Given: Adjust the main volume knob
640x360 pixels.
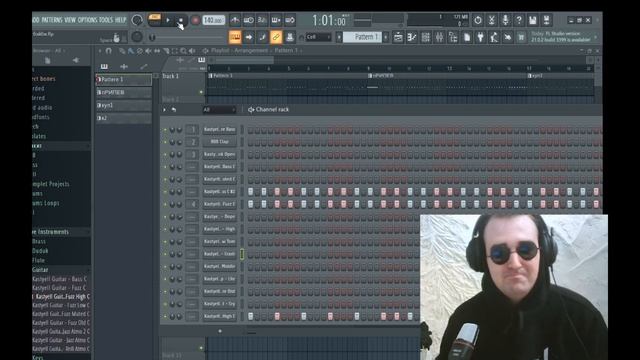Looking at the screenshot, I should [x=137, y=20].
